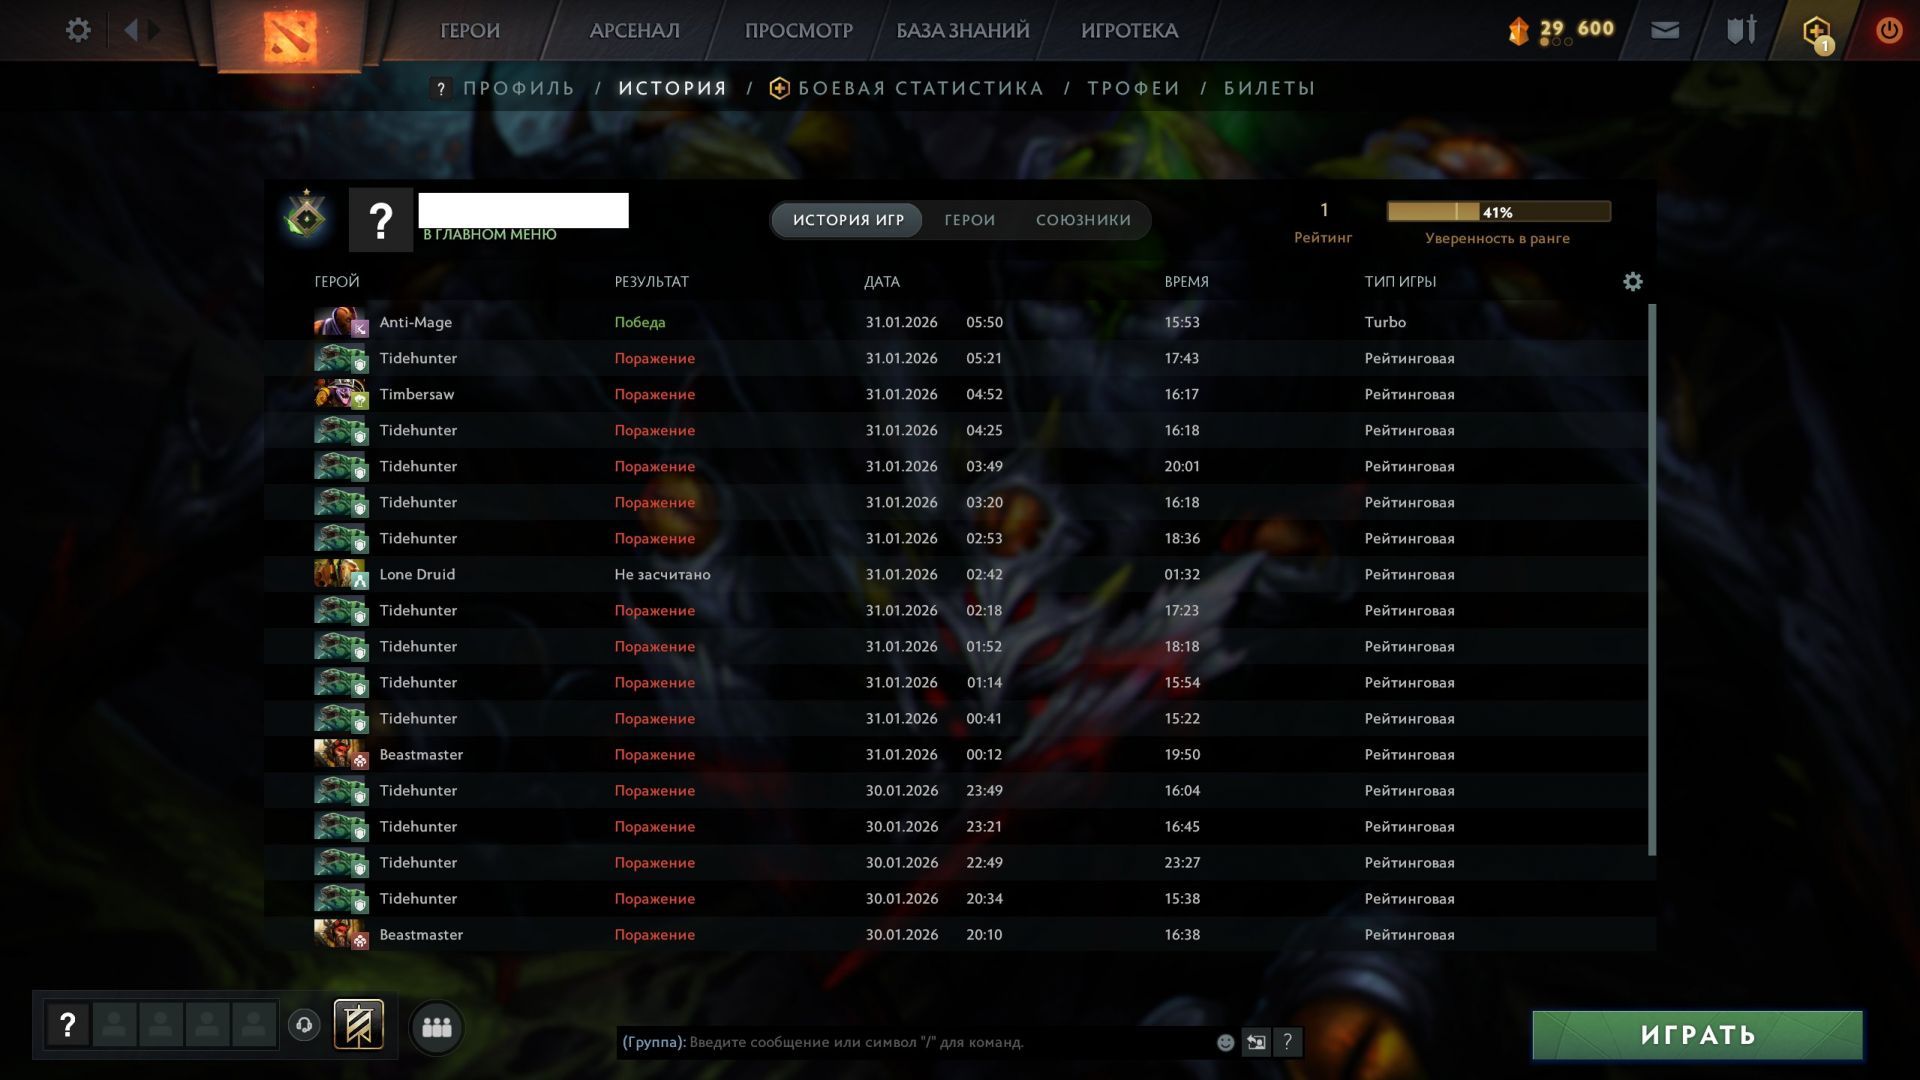This screenshot has height=1080, width=1920.
Task: Click the rank confidence 41% bar
Action: coord(1498,211)
